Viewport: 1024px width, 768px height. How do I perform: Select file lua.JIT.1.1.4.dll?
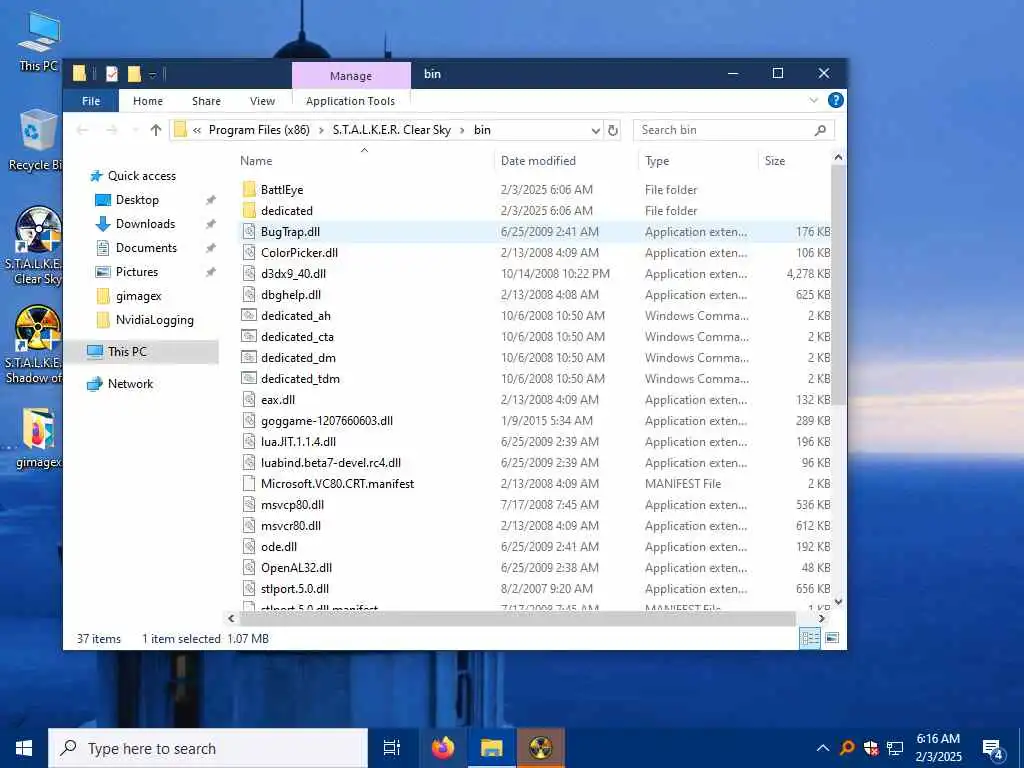click(x=298, y=441)
